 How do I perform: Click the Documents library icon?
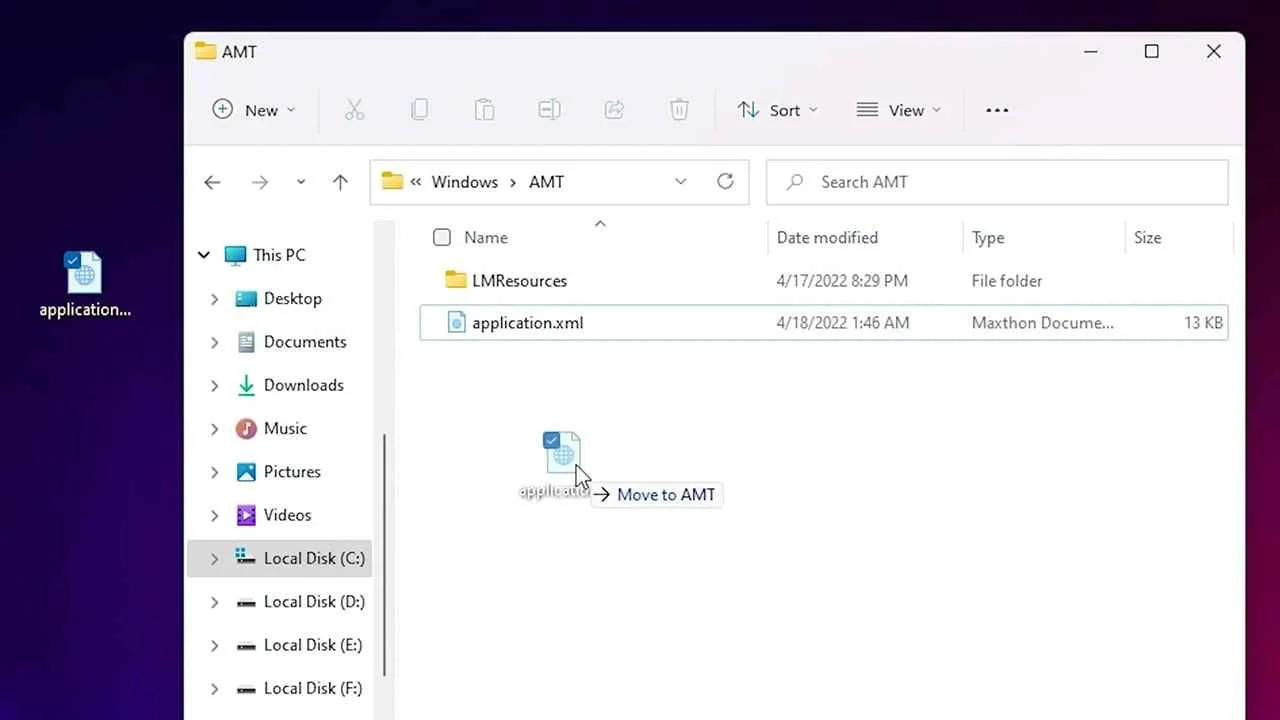(246, 342)
